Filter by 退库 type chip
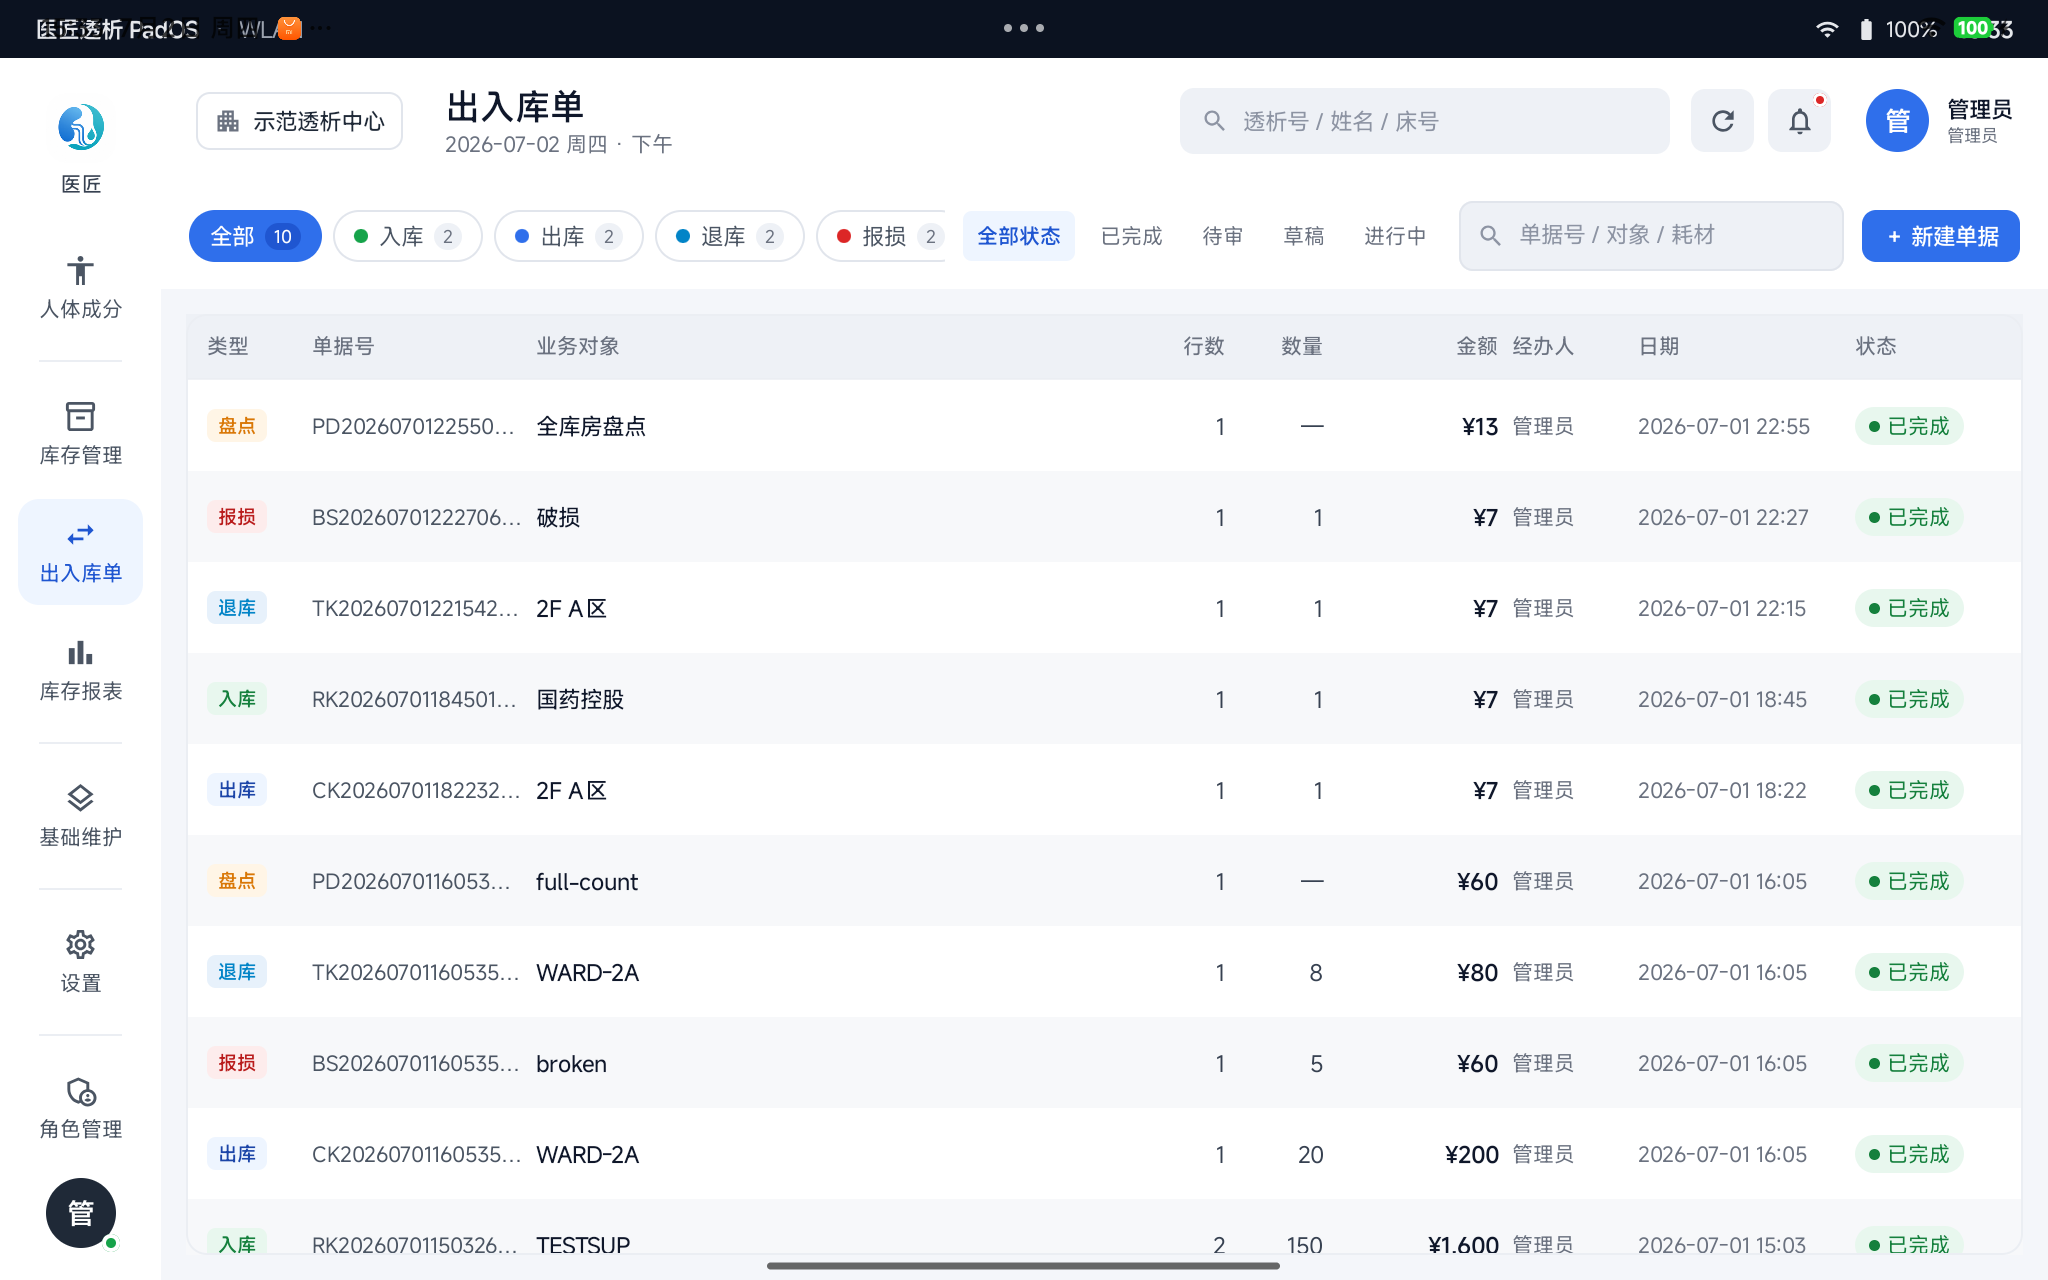 click(x=730, y=236)
